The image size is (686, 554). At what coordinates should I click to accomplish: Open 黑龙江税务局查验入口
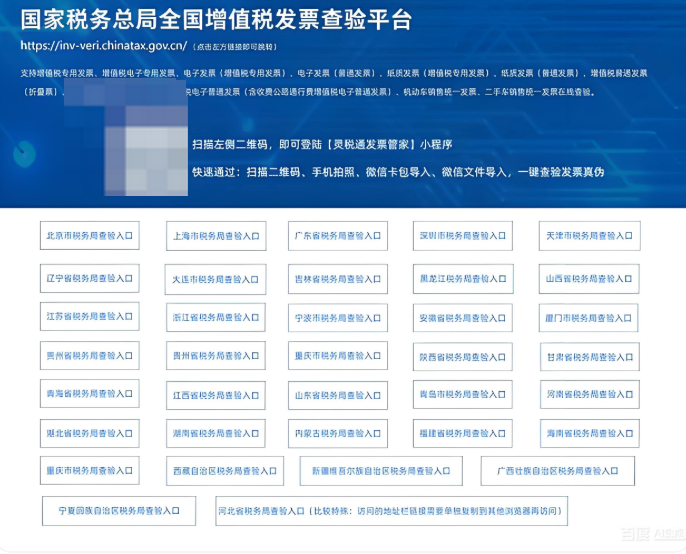tap(463, 279)
